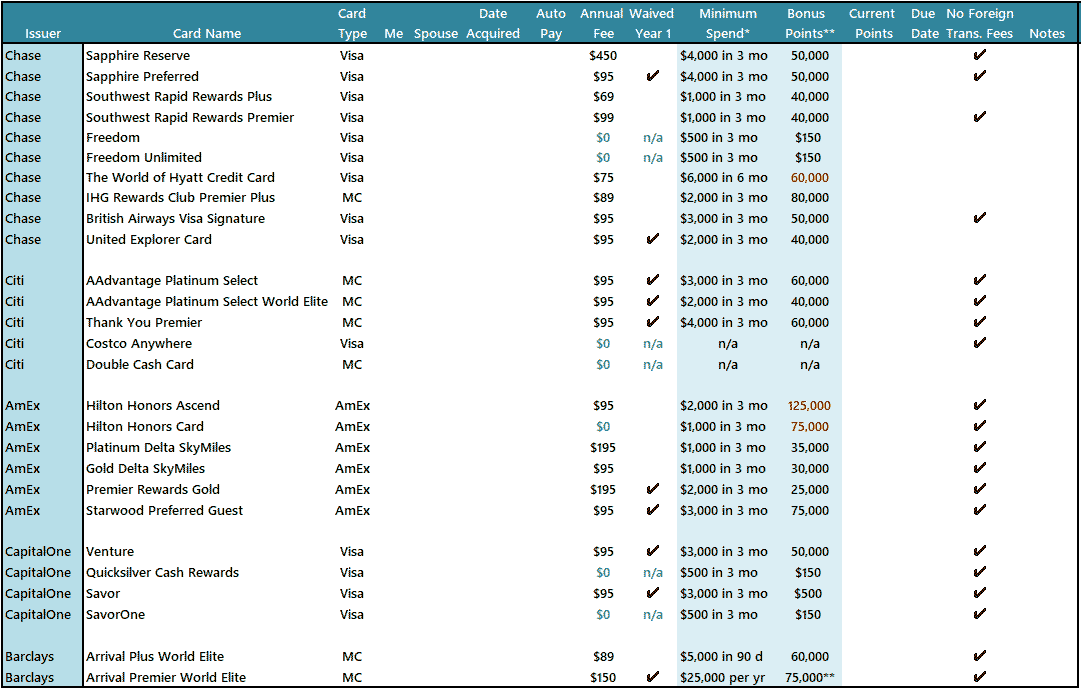
Task: Select the Costco Anywhere card name
Action: (139, 343)
